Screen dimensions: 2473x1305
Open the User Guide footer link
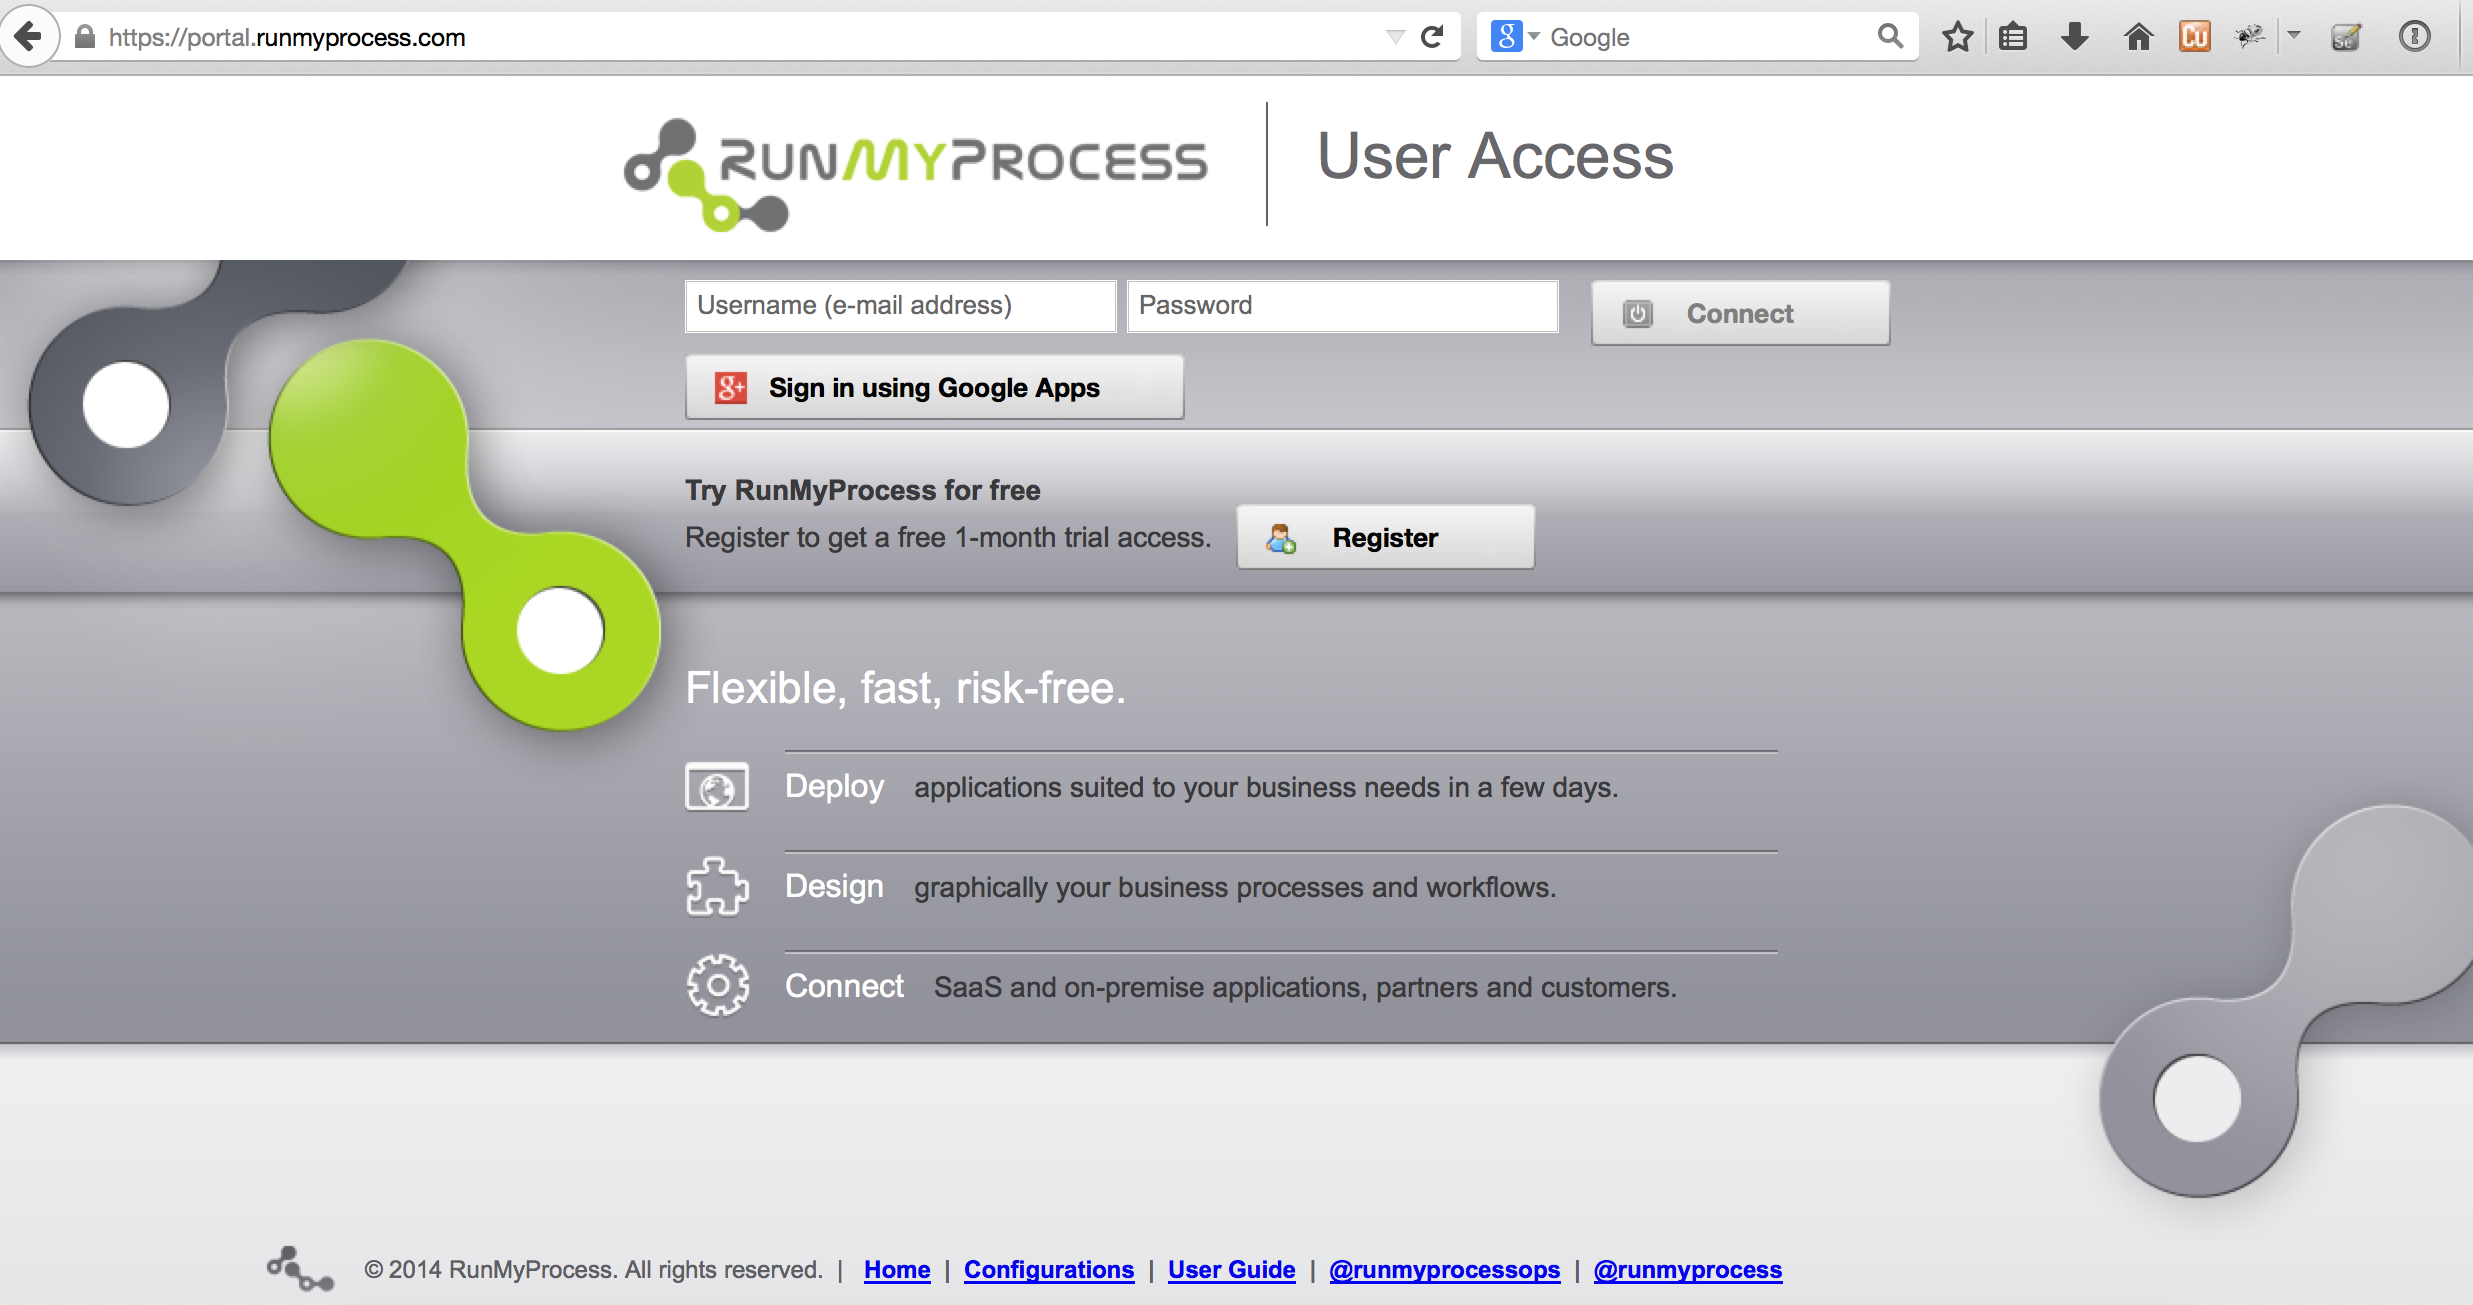tap(1231, 1270)
